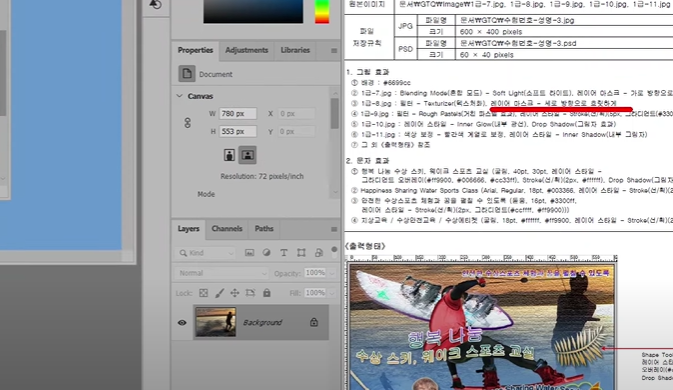673x390 pixels.
Task: Click the PSD cell in the table
Action: point(405,49)
